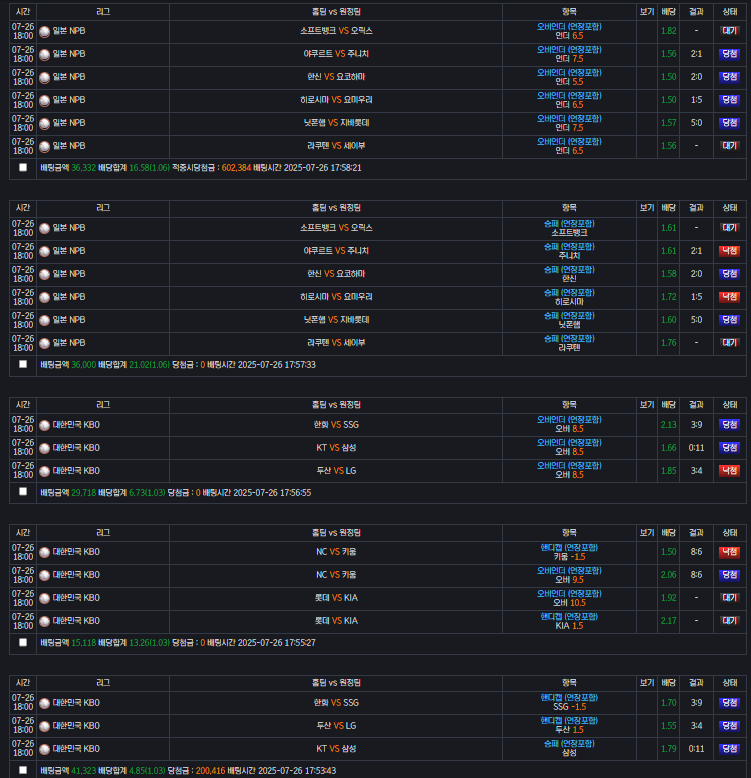
Task: Click 승패 (연장포함) link in 한신 VS 요코하마 row
Action: [x=569, y=269]
